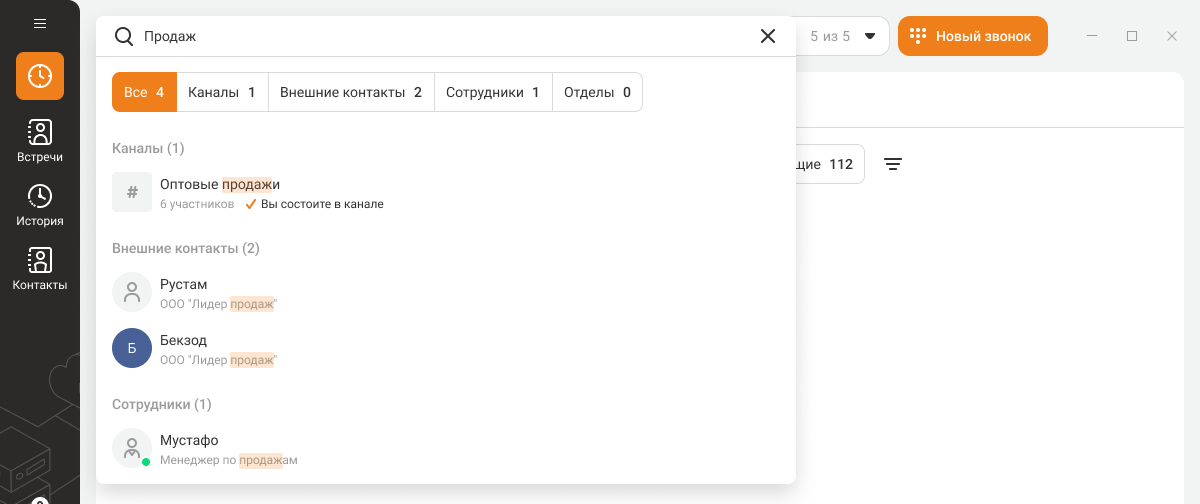Clear the search with X icon
Screen dimensions: 1200x504
(x=768, y=36)
